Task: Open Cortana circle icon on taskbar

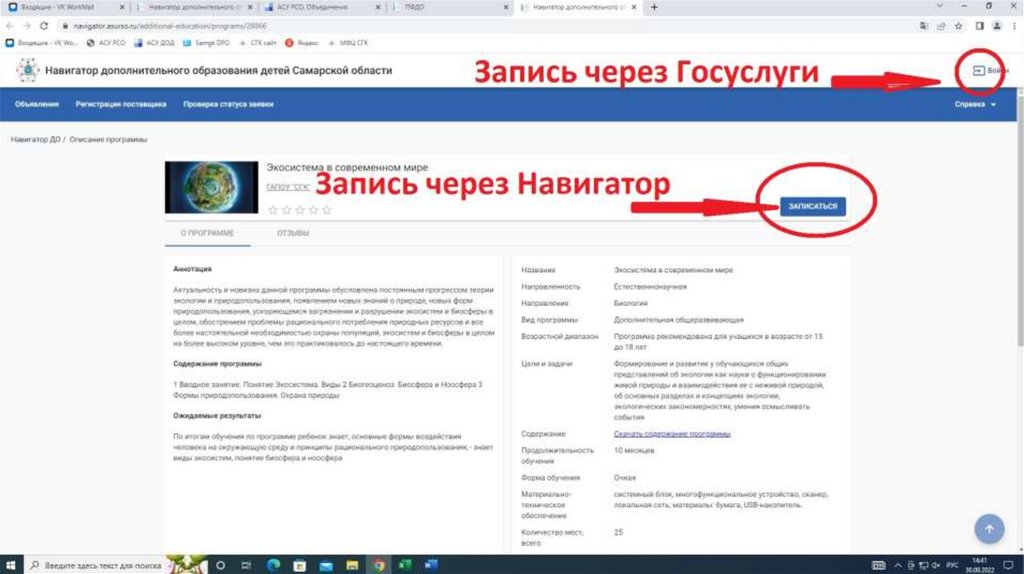Action: [x=221, y=565]
